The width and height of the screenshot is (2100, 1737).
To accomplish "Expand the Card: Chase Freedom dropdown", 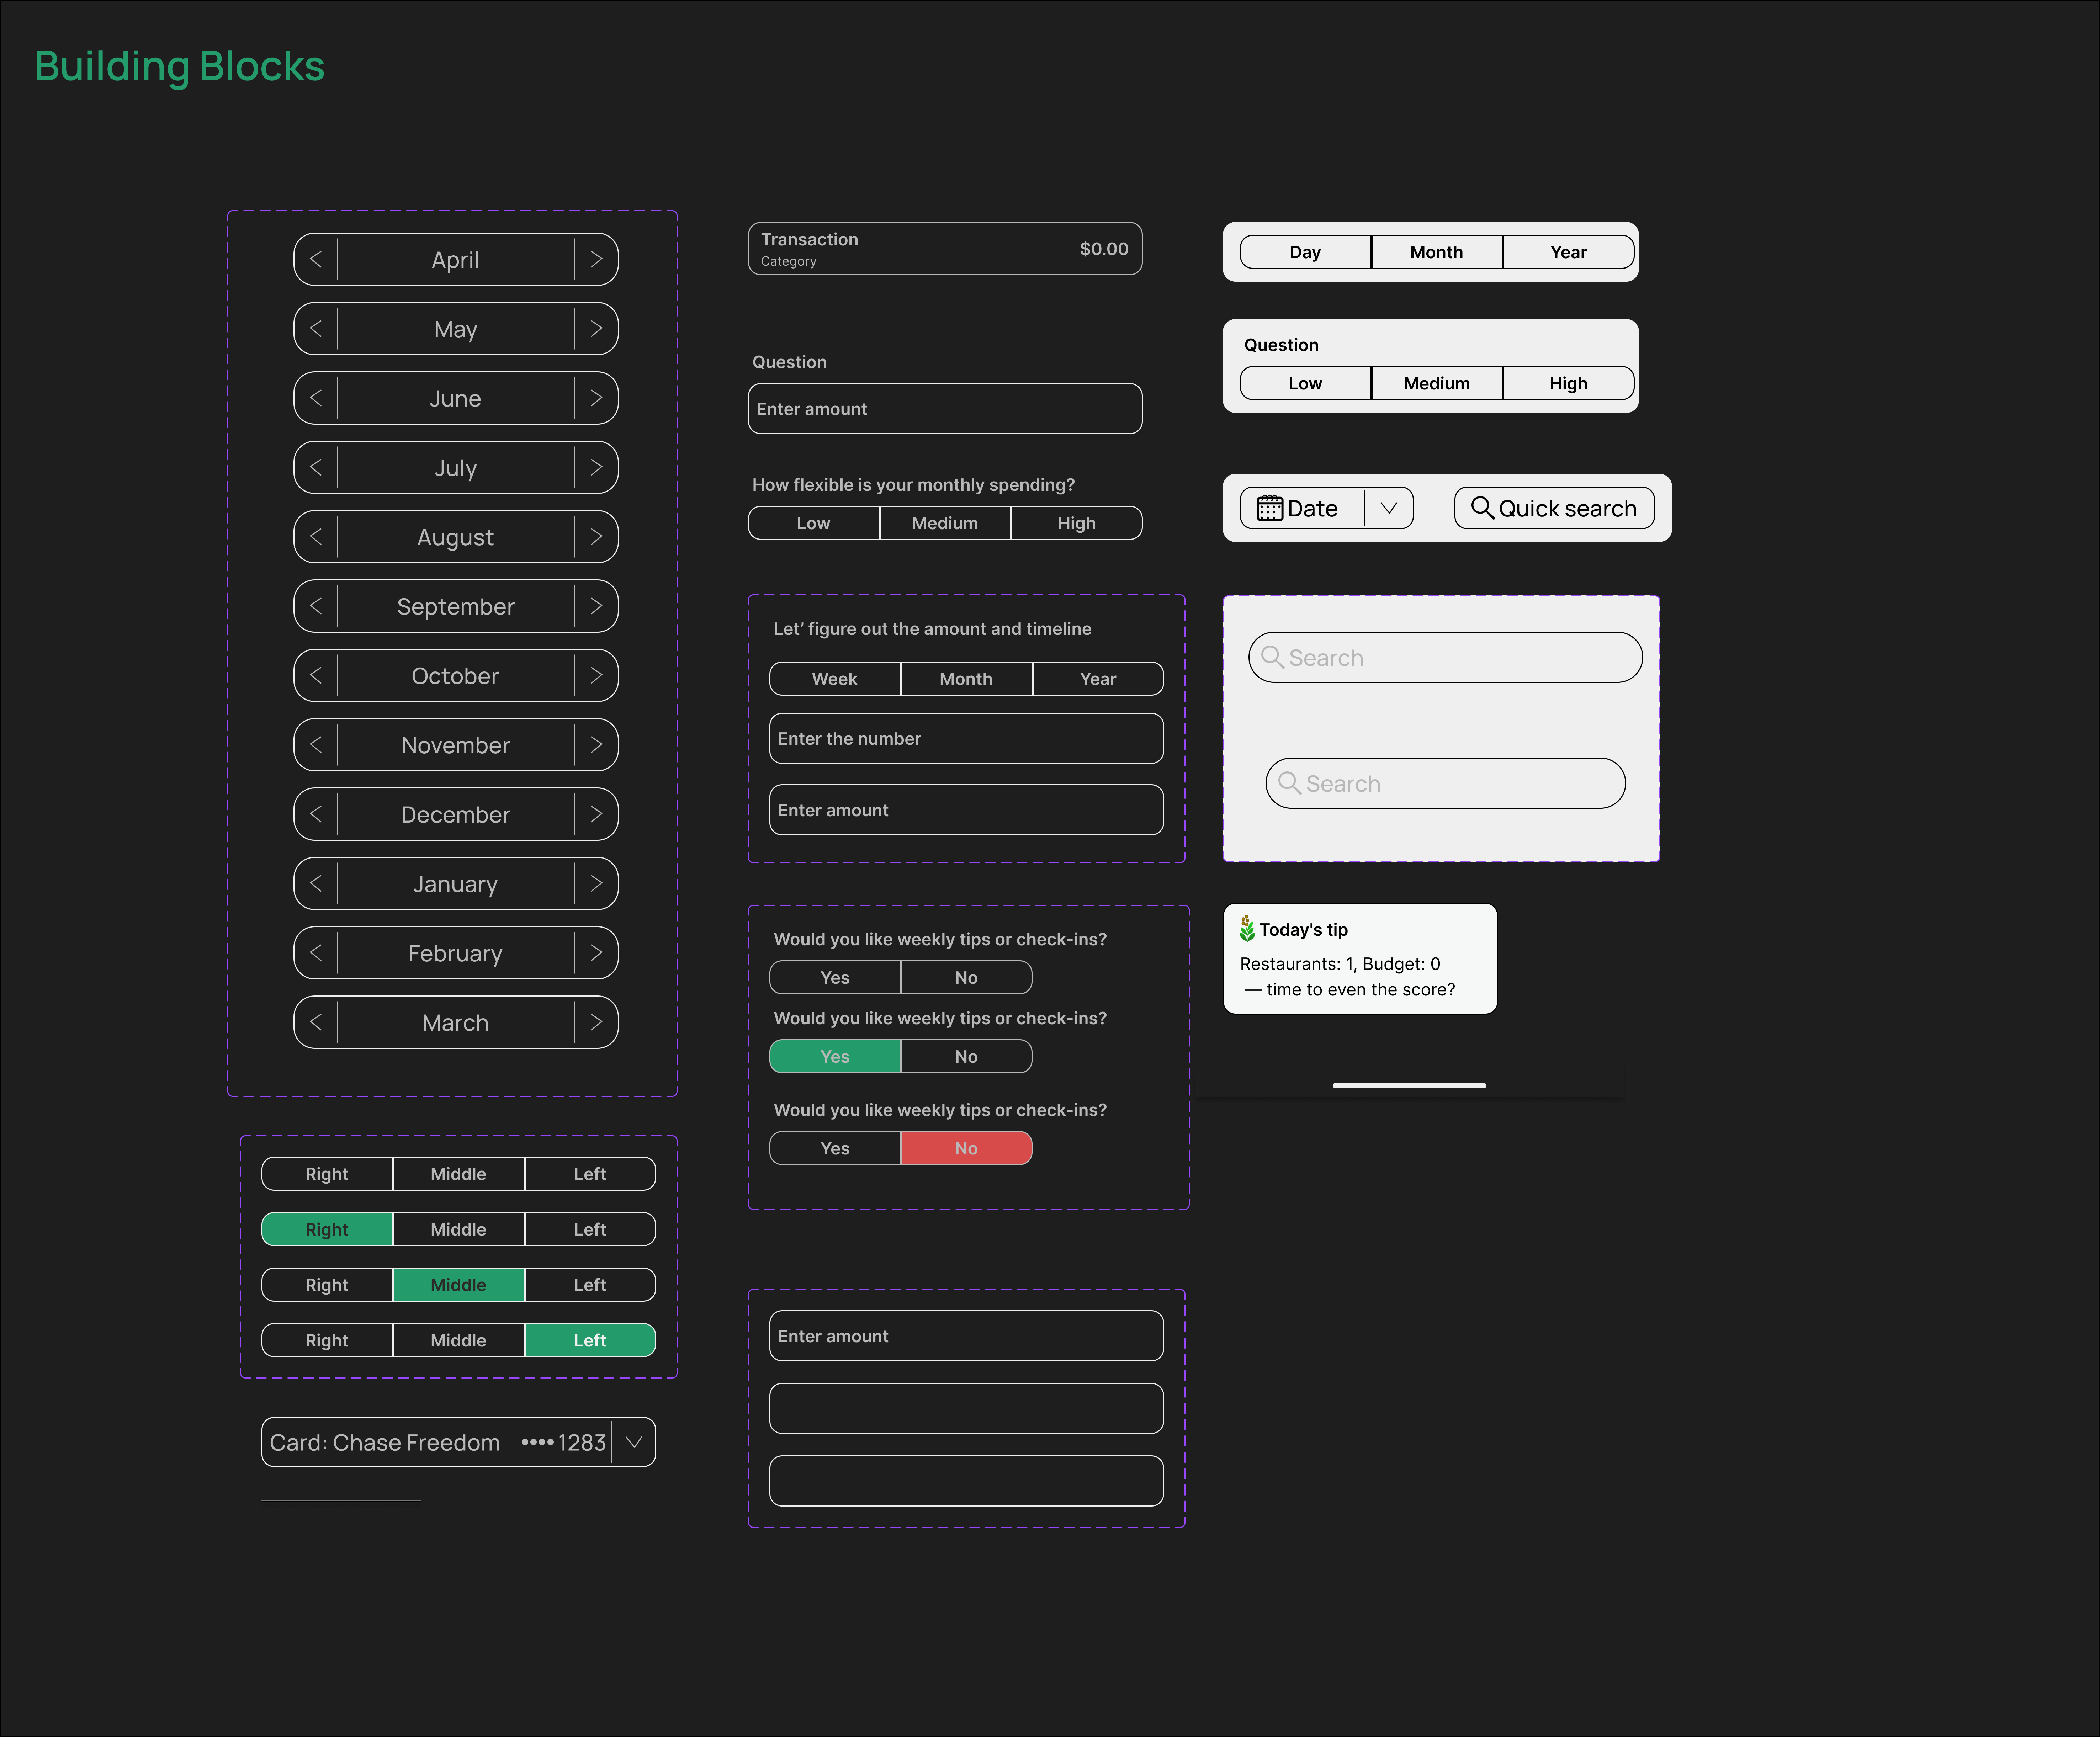I will [633, 1442].
